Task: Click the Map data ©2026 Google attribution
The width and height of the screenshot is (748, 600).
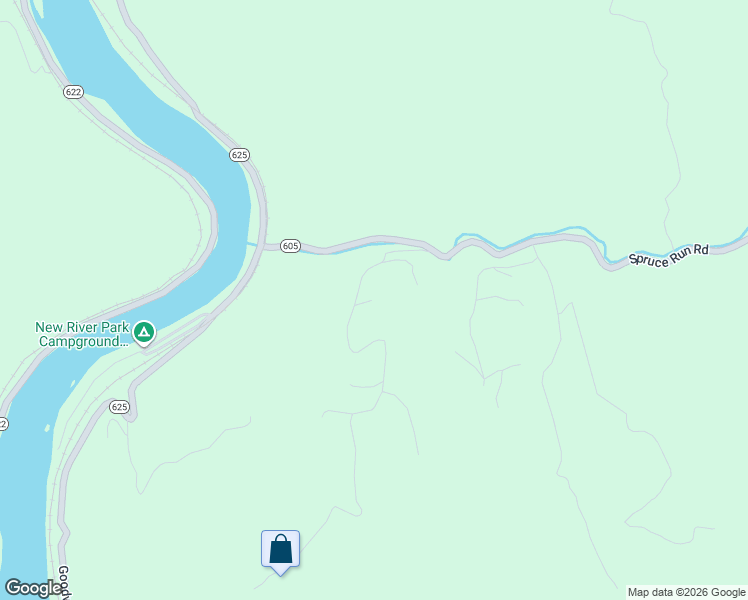Action: (x=686, y=592)
